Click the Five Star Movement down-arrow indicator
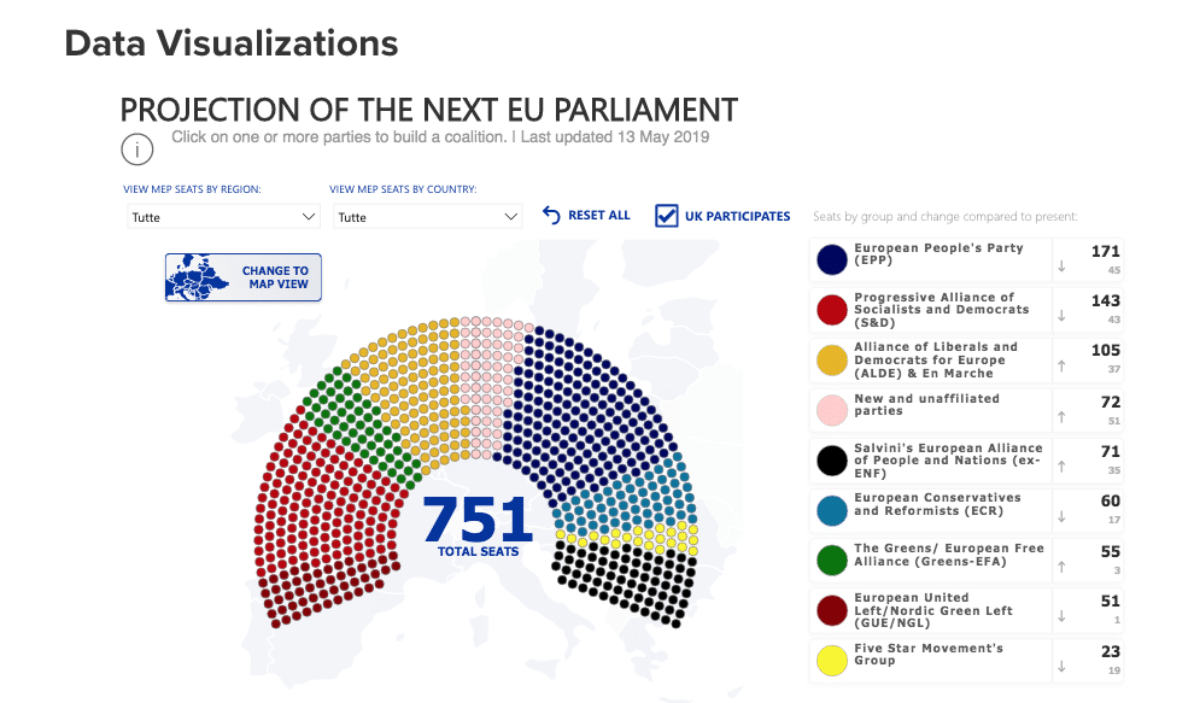1200x703 pixels. point(1061,666)
